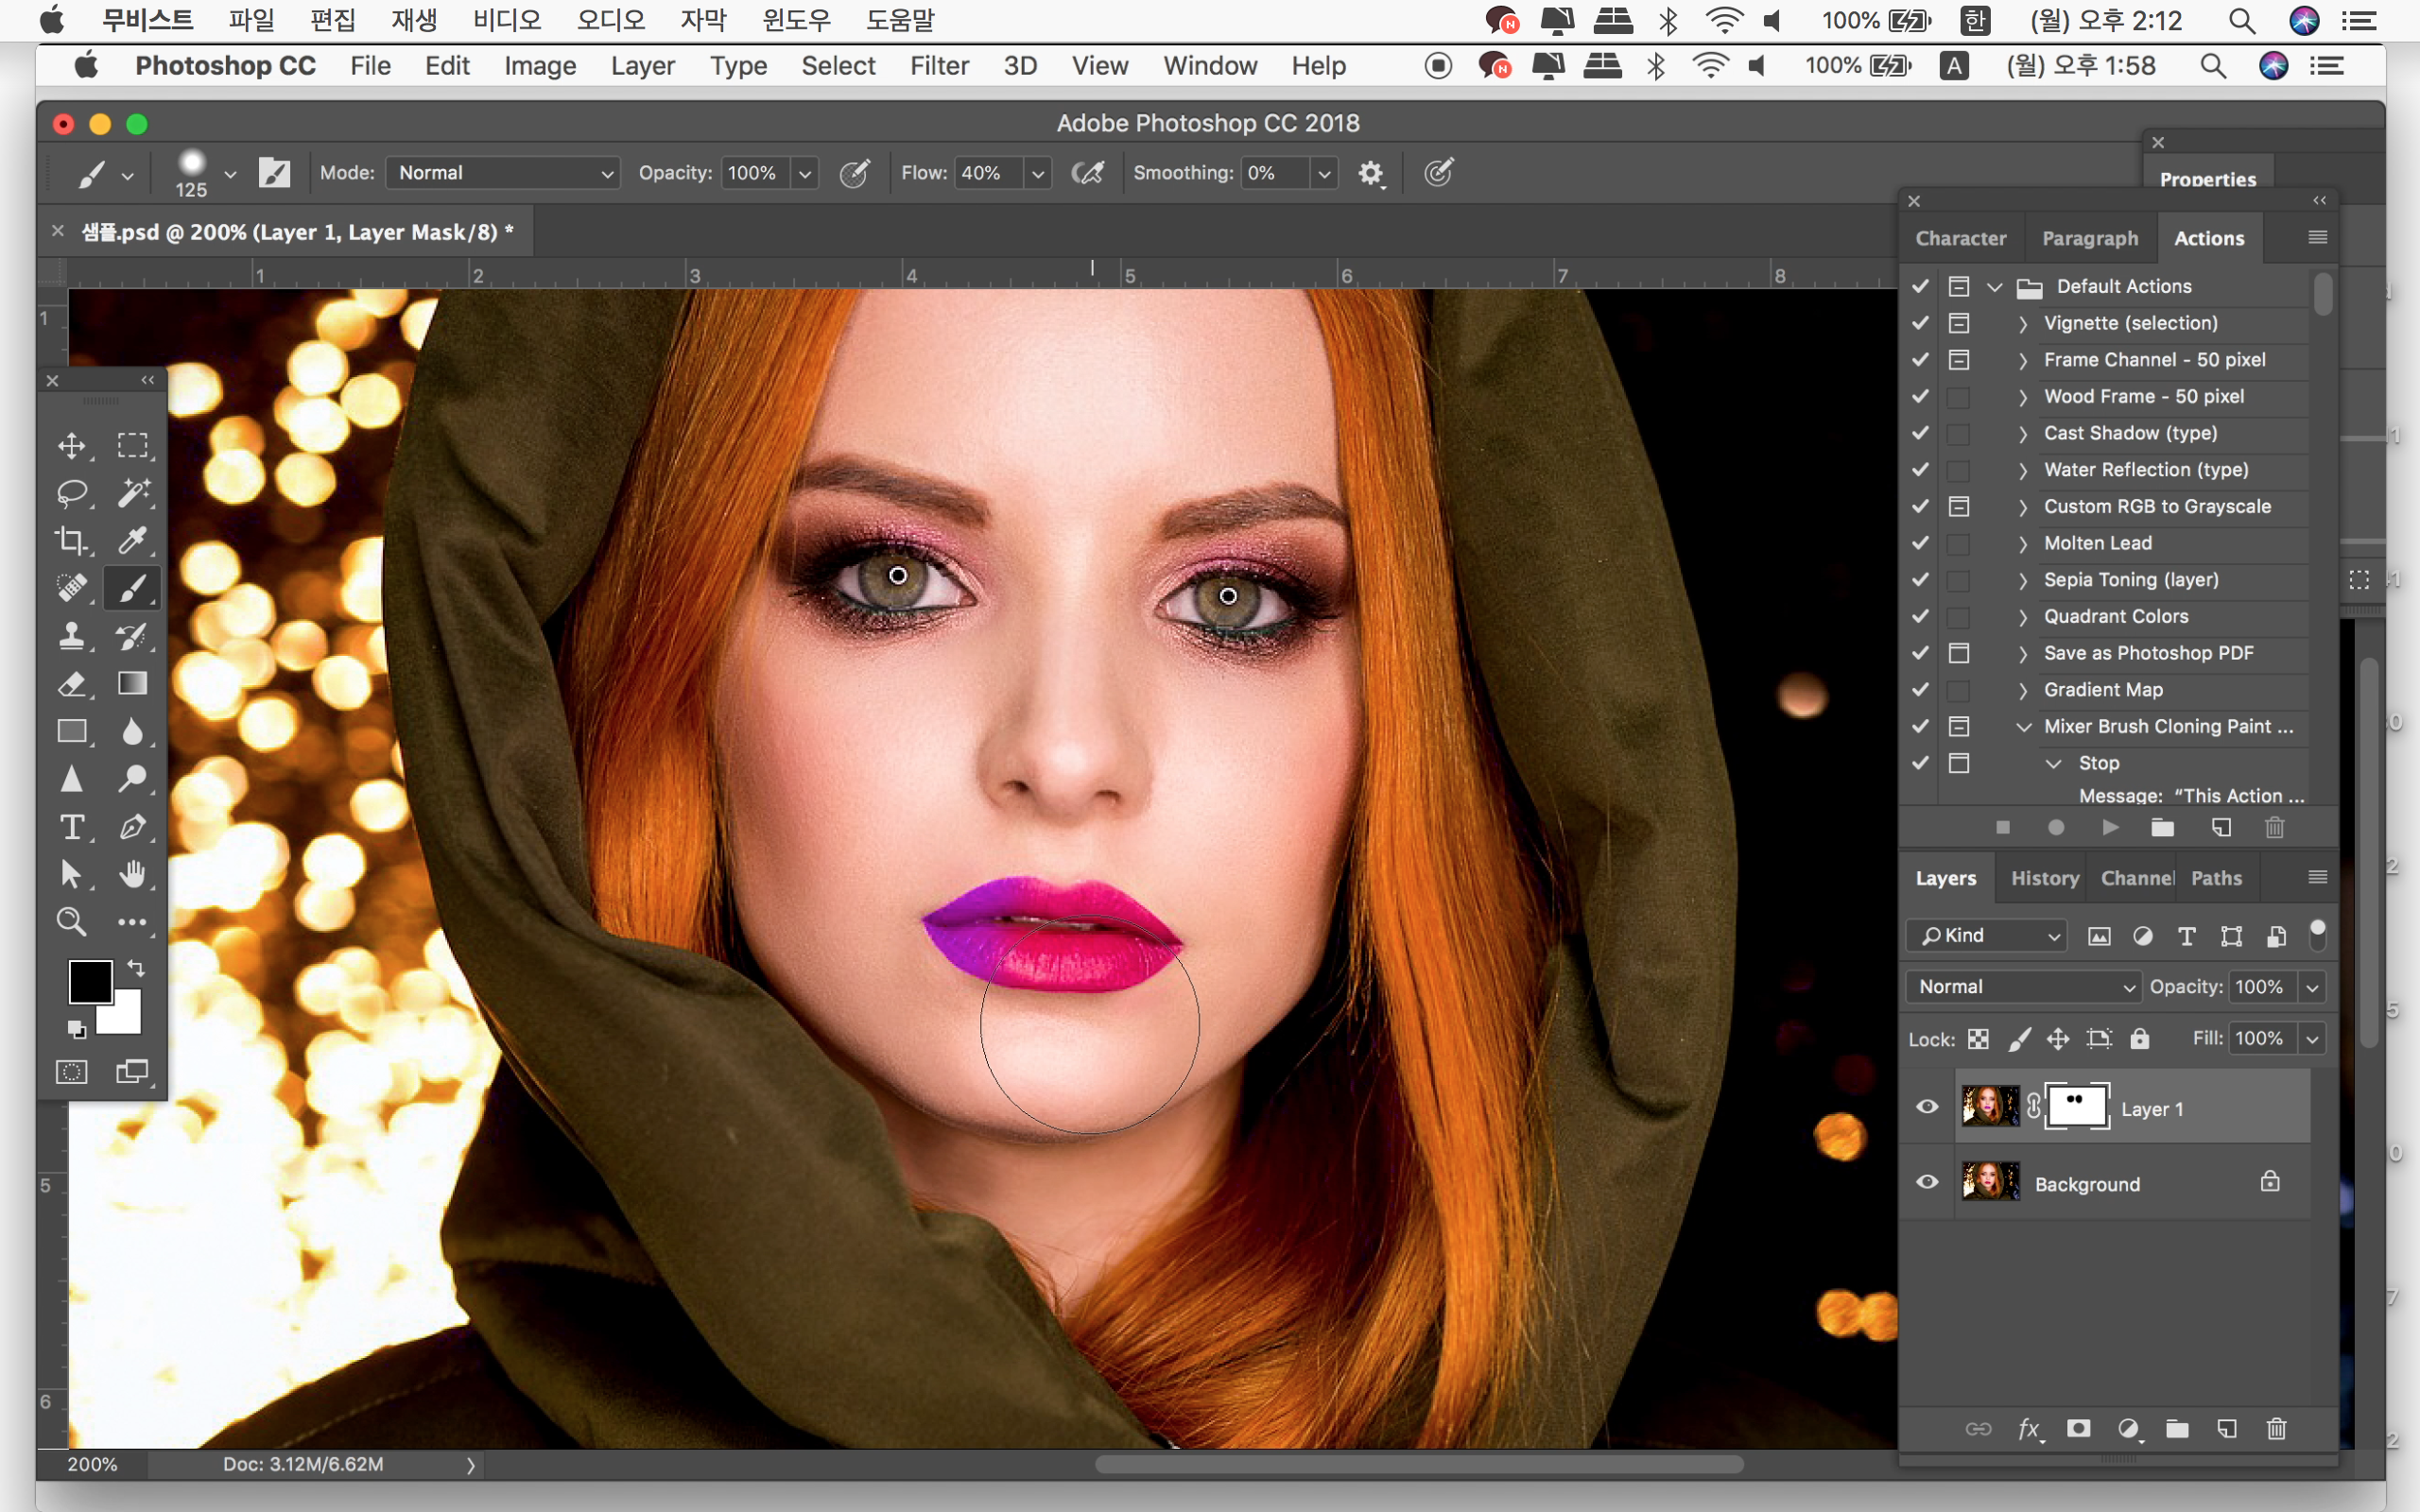Open the layer Kind filter dropdown
2420x1512 pixels.
[1986, 935]
